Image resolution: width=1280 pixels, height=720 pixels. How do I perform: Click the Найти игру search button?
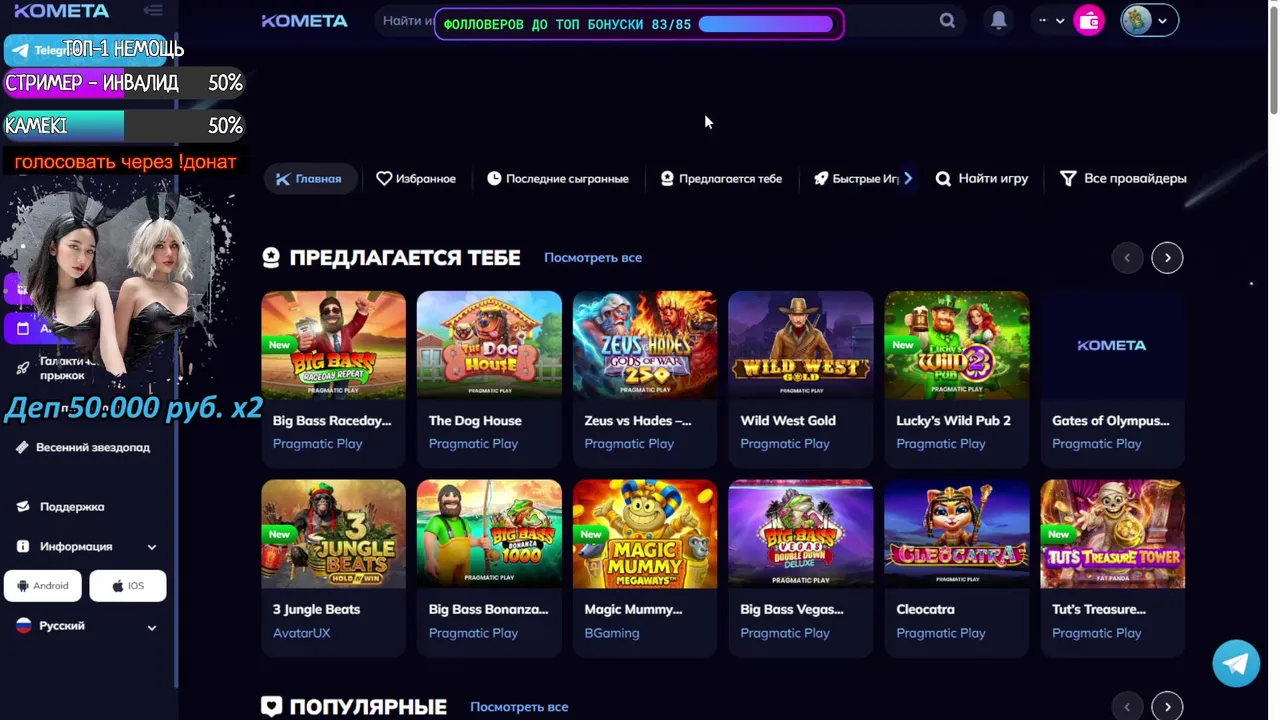pos(982,179)
